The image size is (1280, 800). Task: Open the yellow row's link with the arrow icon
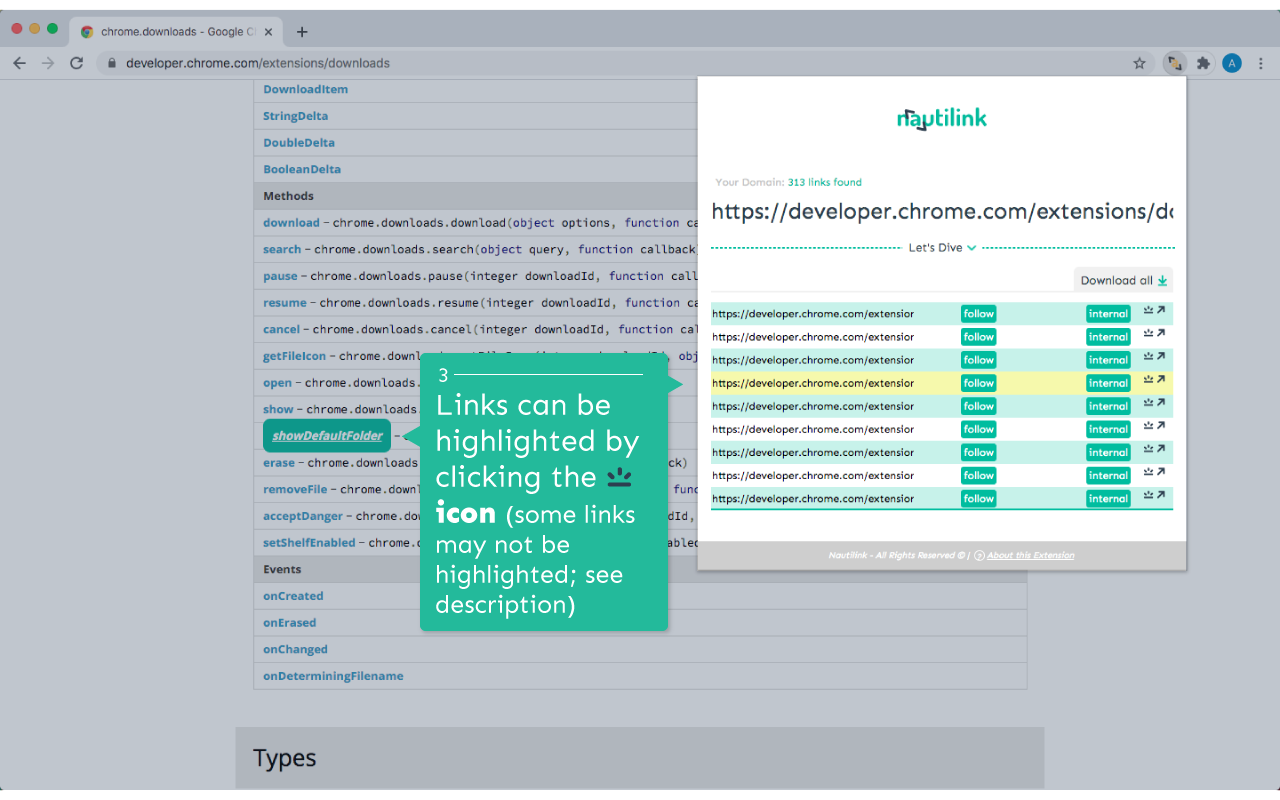coord(1161,380)
